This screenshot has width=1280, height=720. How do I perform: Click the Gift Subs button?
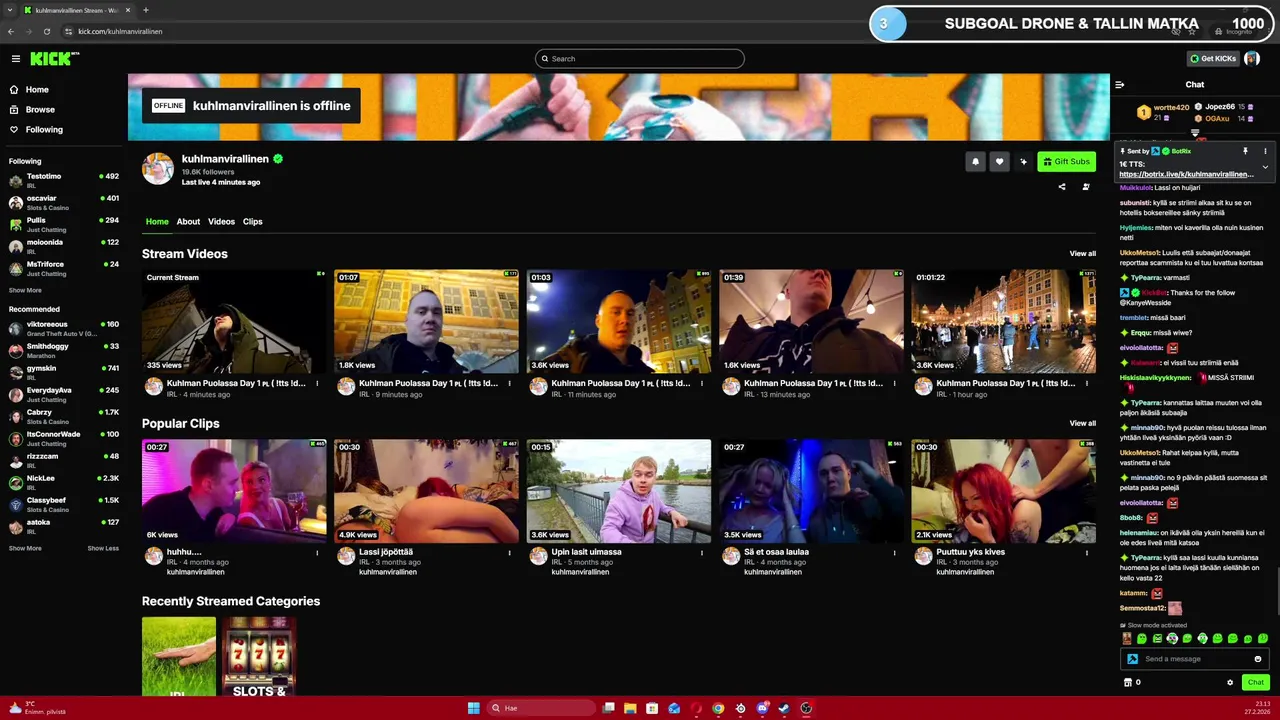tap(1066, 161)
